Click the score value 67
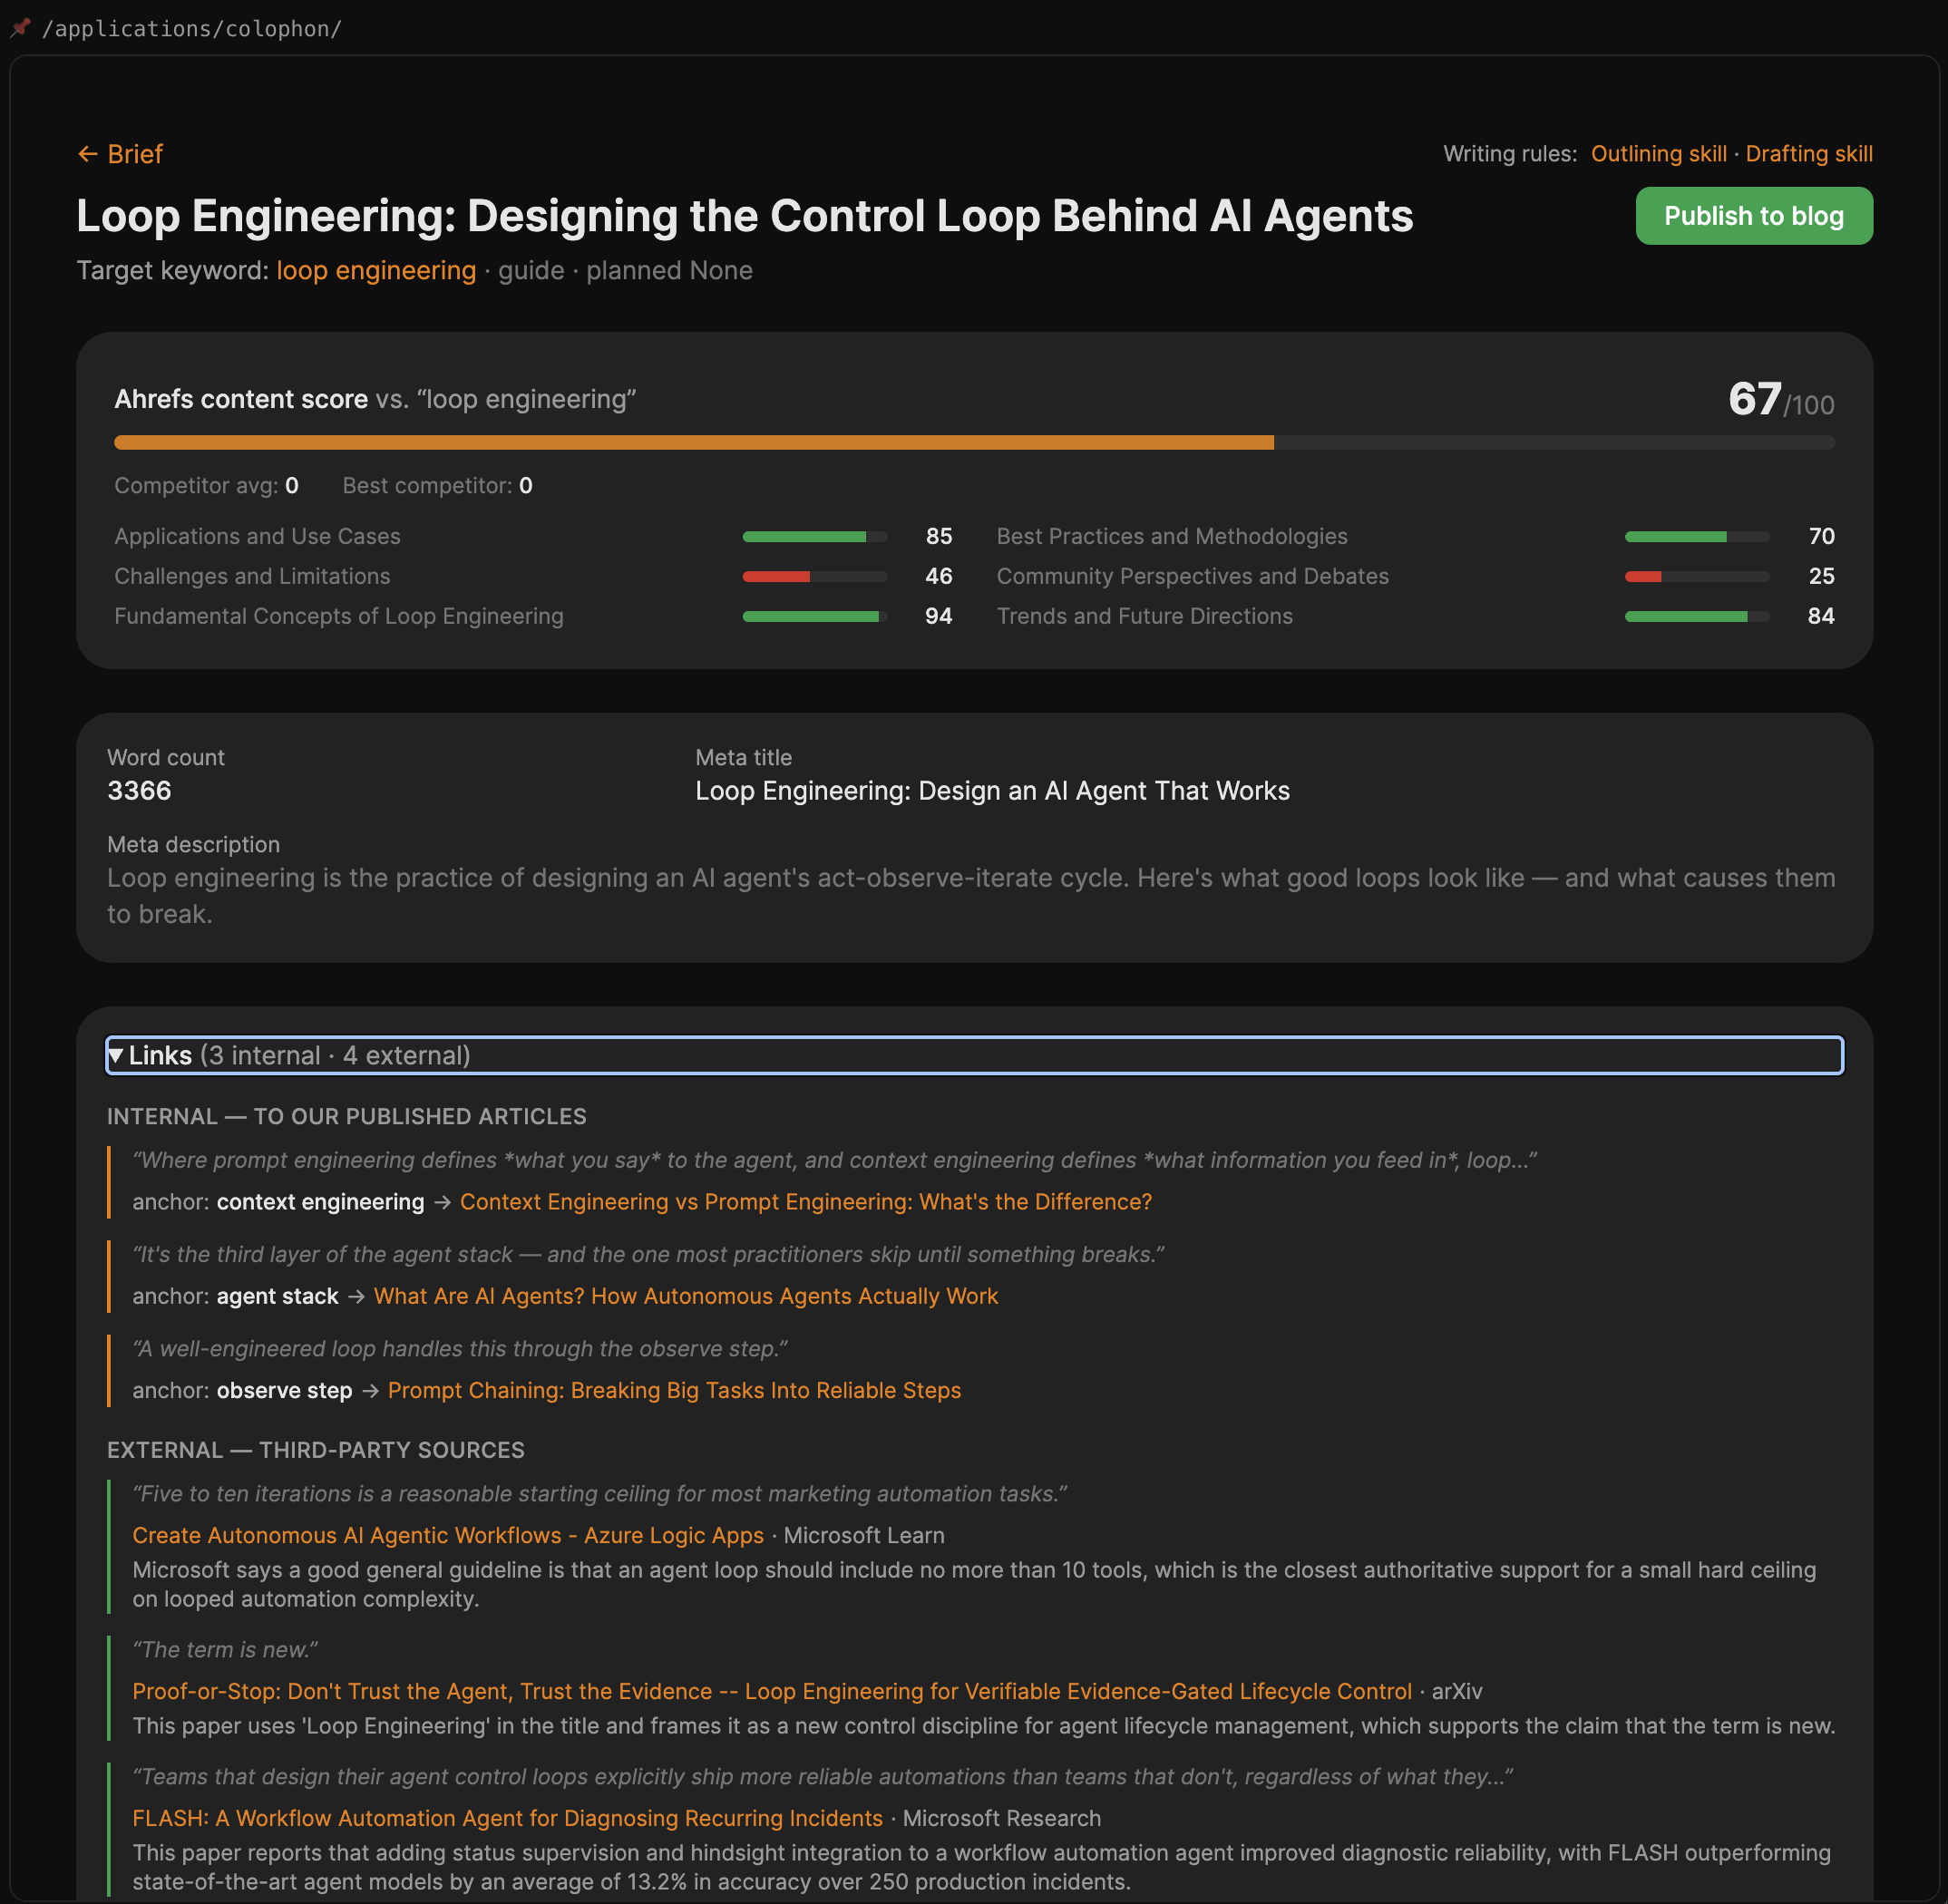 (1754, 399)
